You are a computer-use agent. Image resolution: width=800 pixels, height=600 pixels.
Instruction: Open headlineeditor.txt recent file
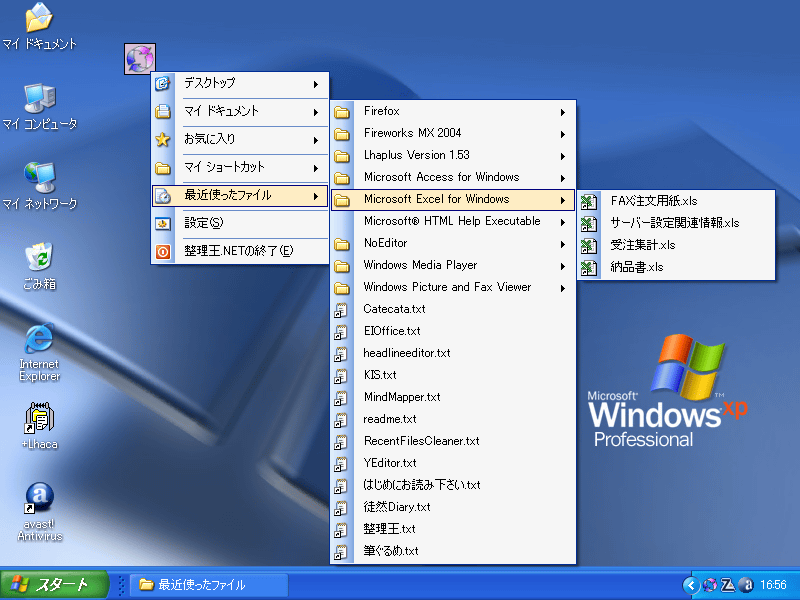(453, 353)
